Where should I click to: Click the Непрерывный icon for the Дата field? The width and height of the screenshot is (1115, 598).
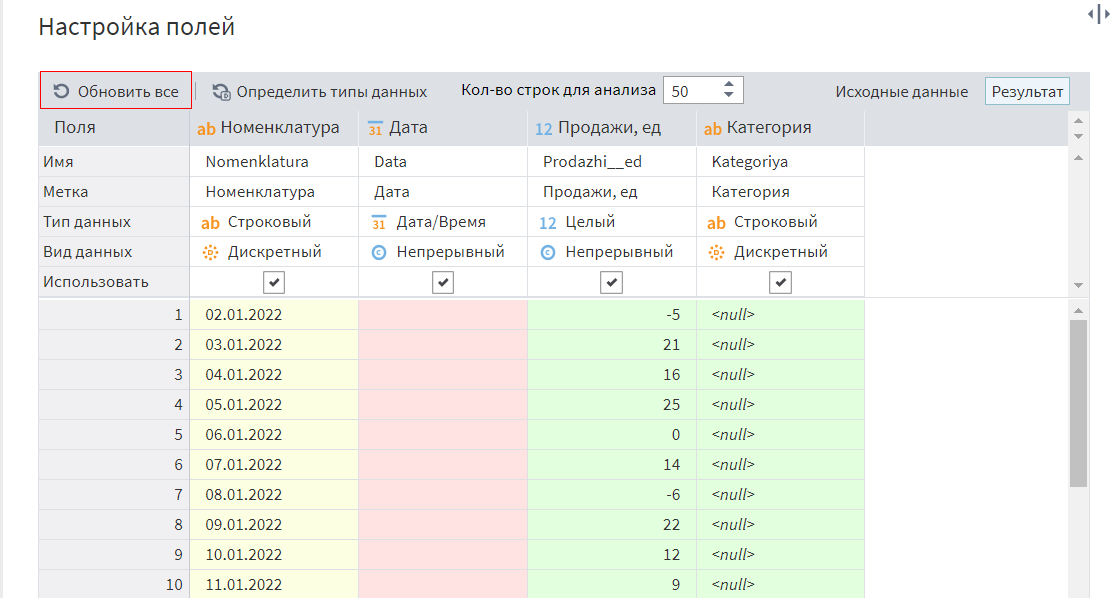376,252
